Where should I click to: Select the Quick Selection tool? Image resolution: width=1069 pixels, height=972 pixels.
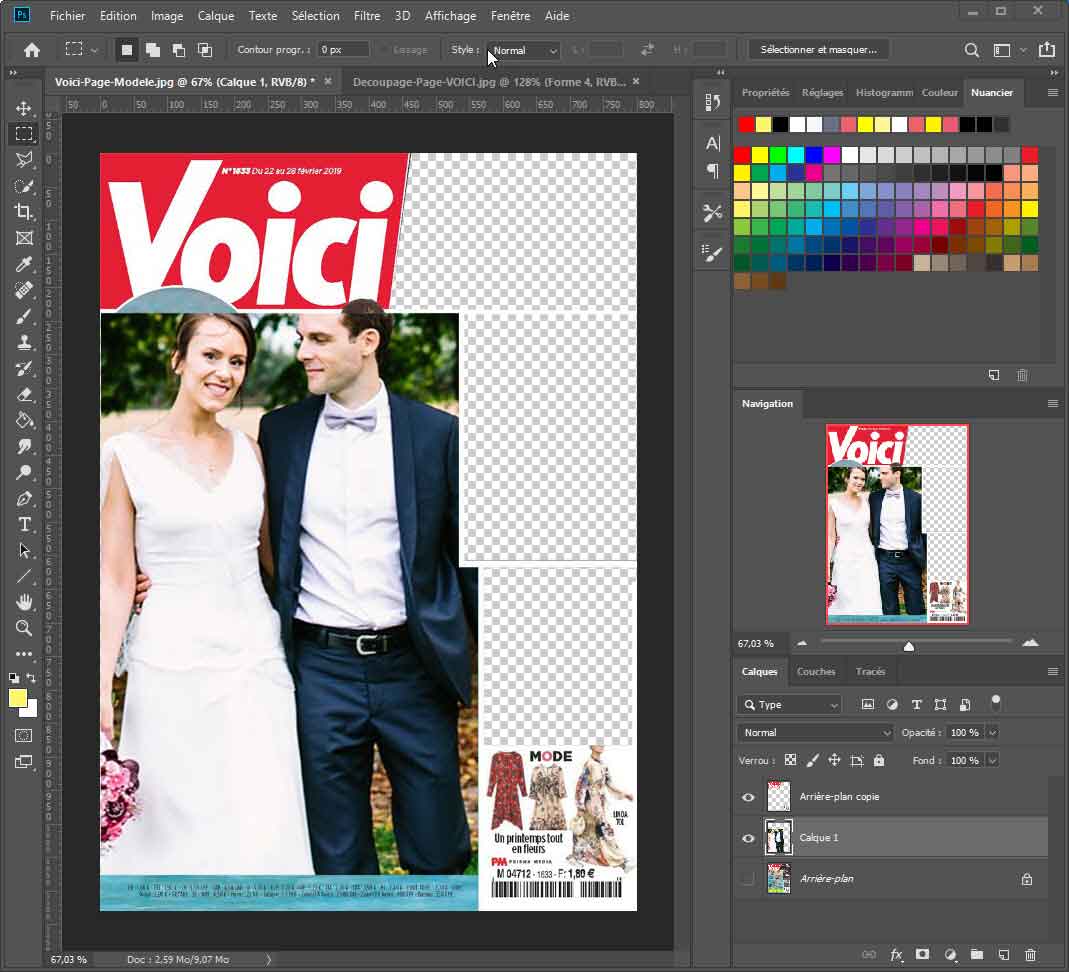(24, 185)
